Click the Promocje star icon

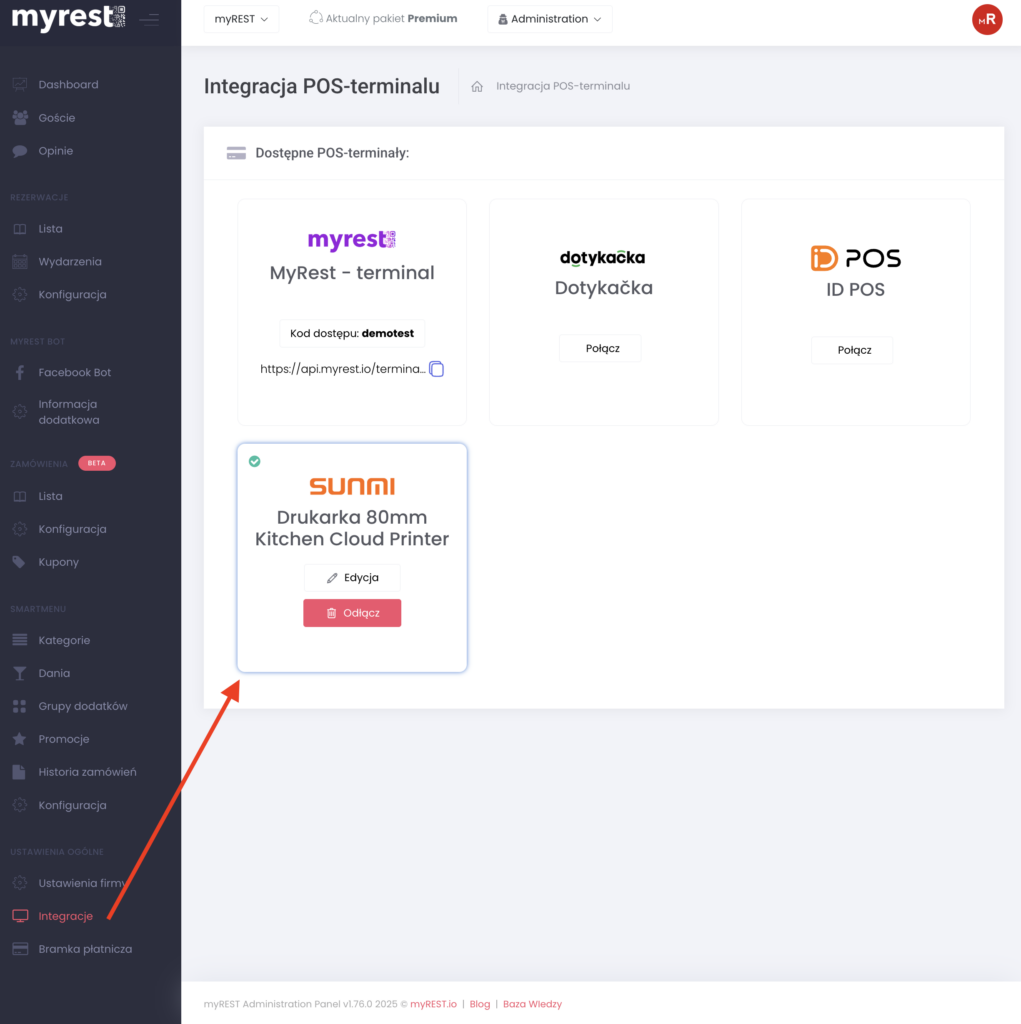pyautogui.click(x=20, y=739)
